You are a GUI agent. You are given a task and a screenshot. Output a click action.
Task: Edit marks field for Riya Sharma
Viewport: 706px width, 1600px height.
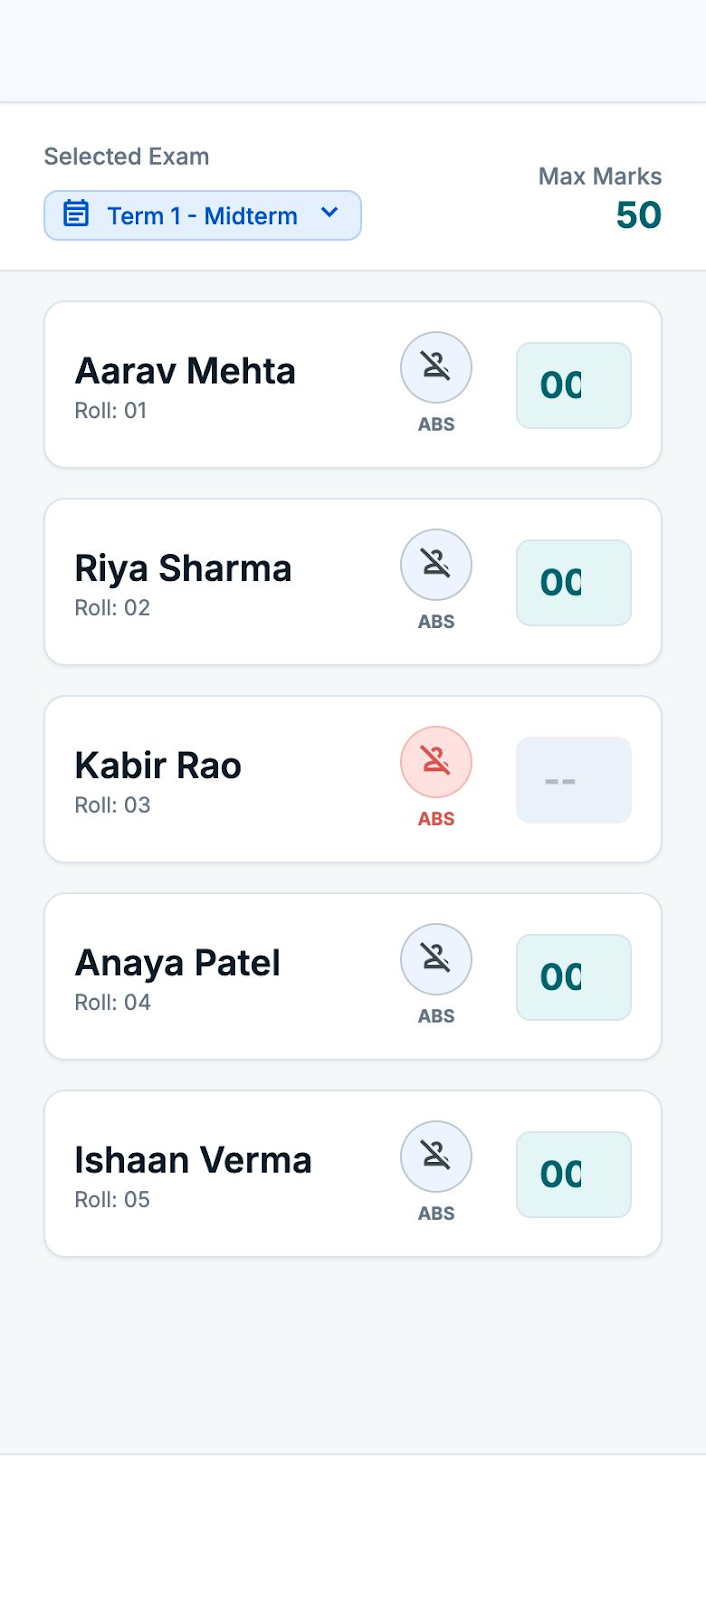(574, 582)
